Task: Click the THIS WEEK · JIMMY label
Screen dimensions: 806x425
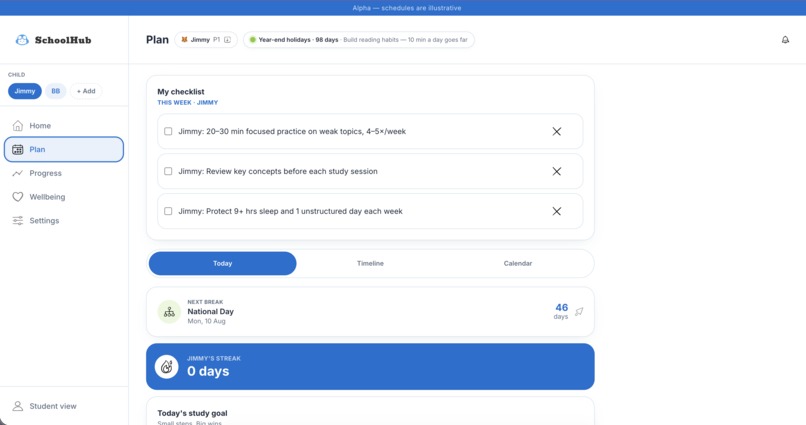Action: tap(188, 103)
